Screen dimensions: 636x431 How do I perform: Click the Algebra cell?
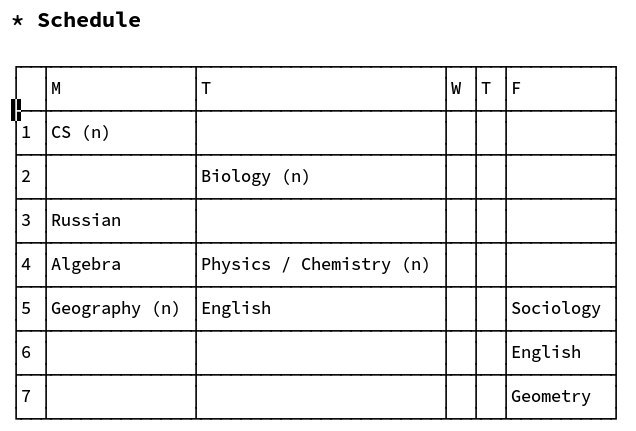click(x=121, y=264)
